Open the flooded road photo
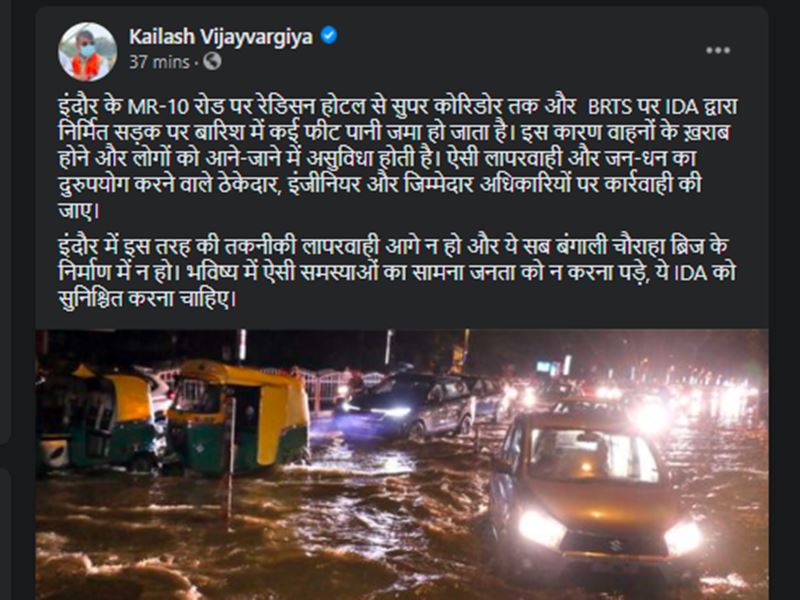Image resolution: width=800 pixels, height=600 pixels. click(x=402, y=464)
